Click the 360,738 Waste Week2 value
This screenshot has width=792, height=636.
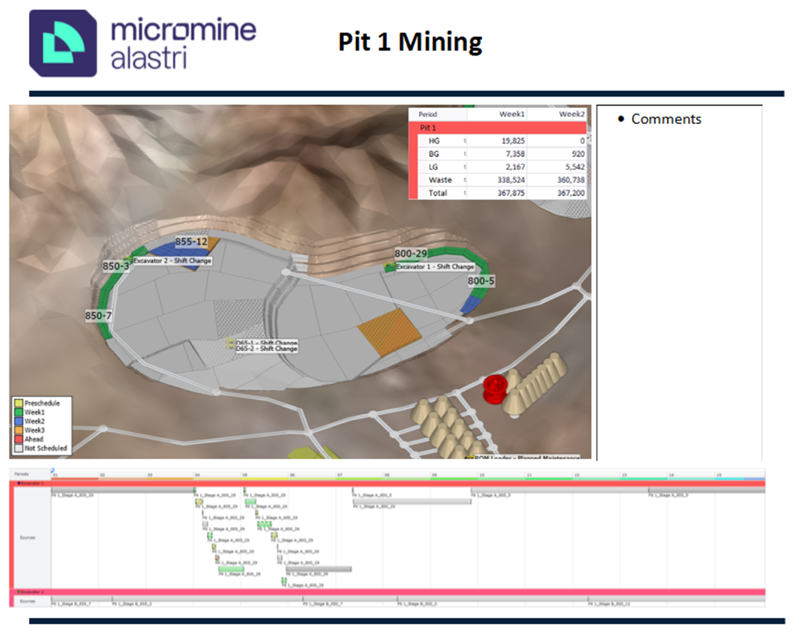click(571, 180)
